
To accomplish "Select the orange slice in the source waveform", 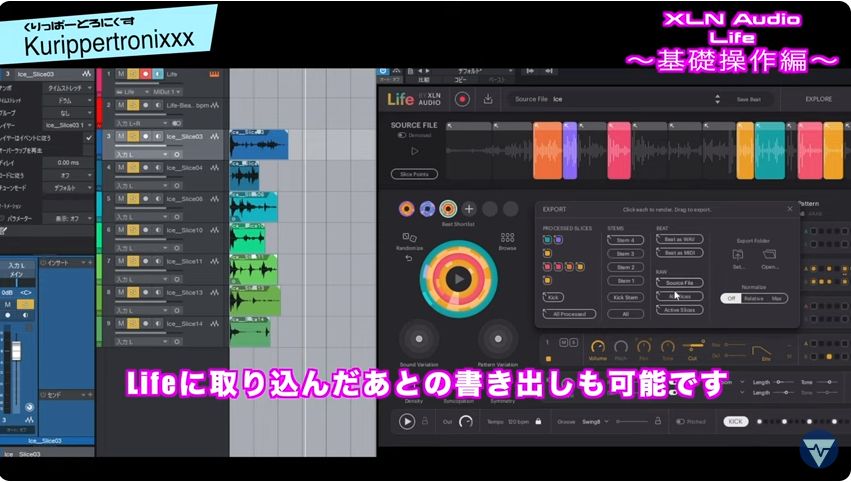I will 547,150.
